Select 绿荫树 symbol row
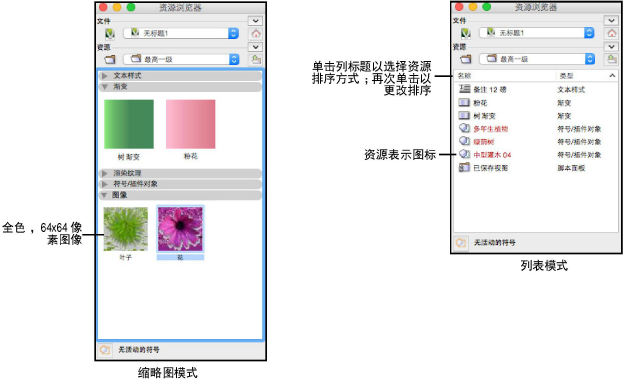Screen dimensions: 623x379 coord(536,141)
